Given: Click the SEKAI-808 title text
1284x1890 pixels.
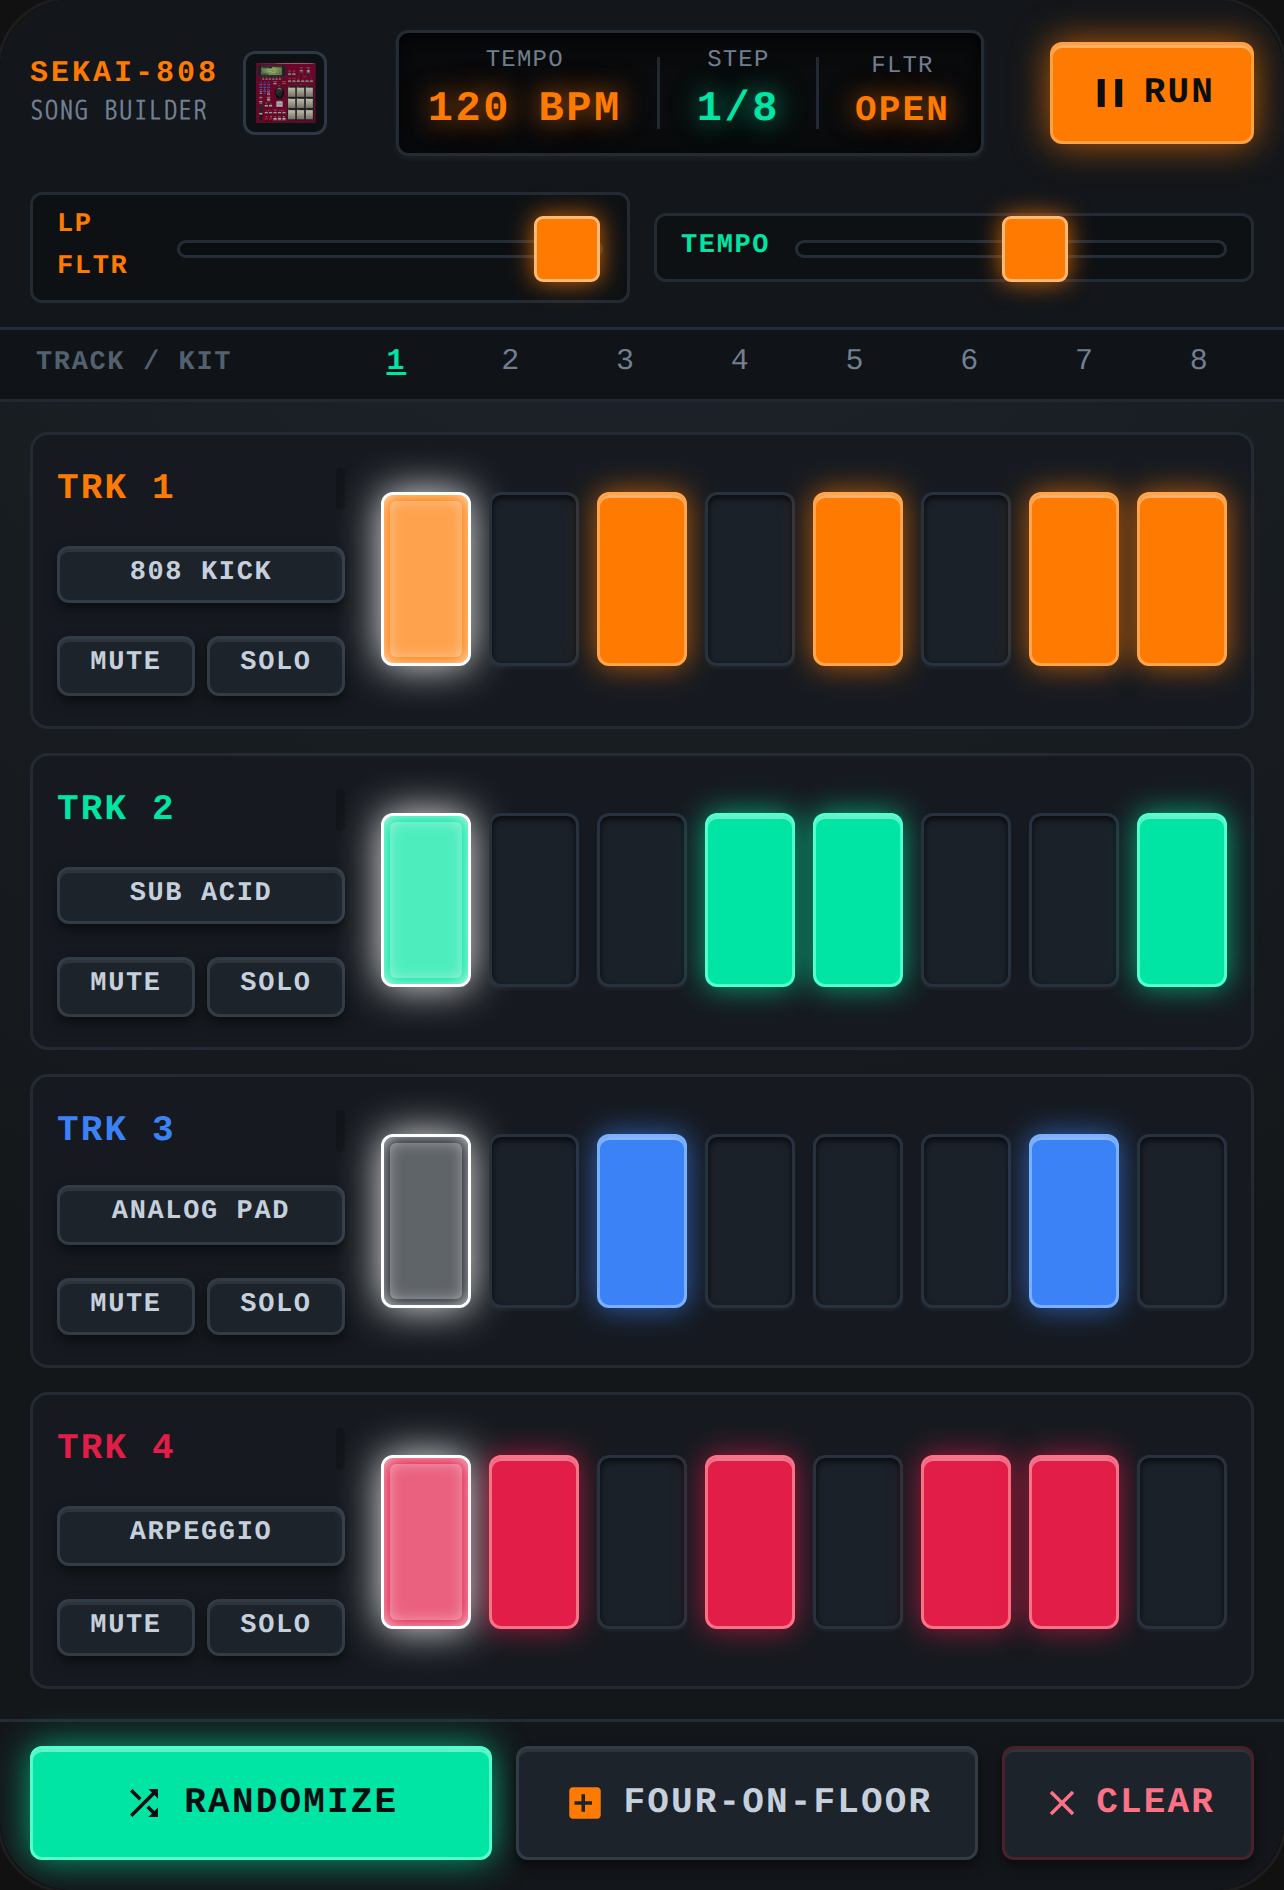Looking at the screenshot, I should point(123,72).
